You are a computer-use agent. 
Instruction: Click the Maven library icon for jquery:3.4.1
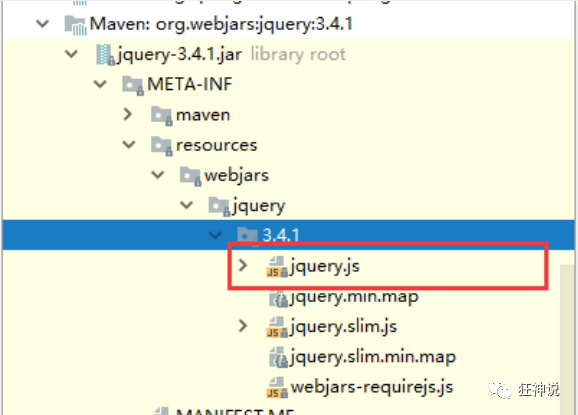[x=76, y=25]
